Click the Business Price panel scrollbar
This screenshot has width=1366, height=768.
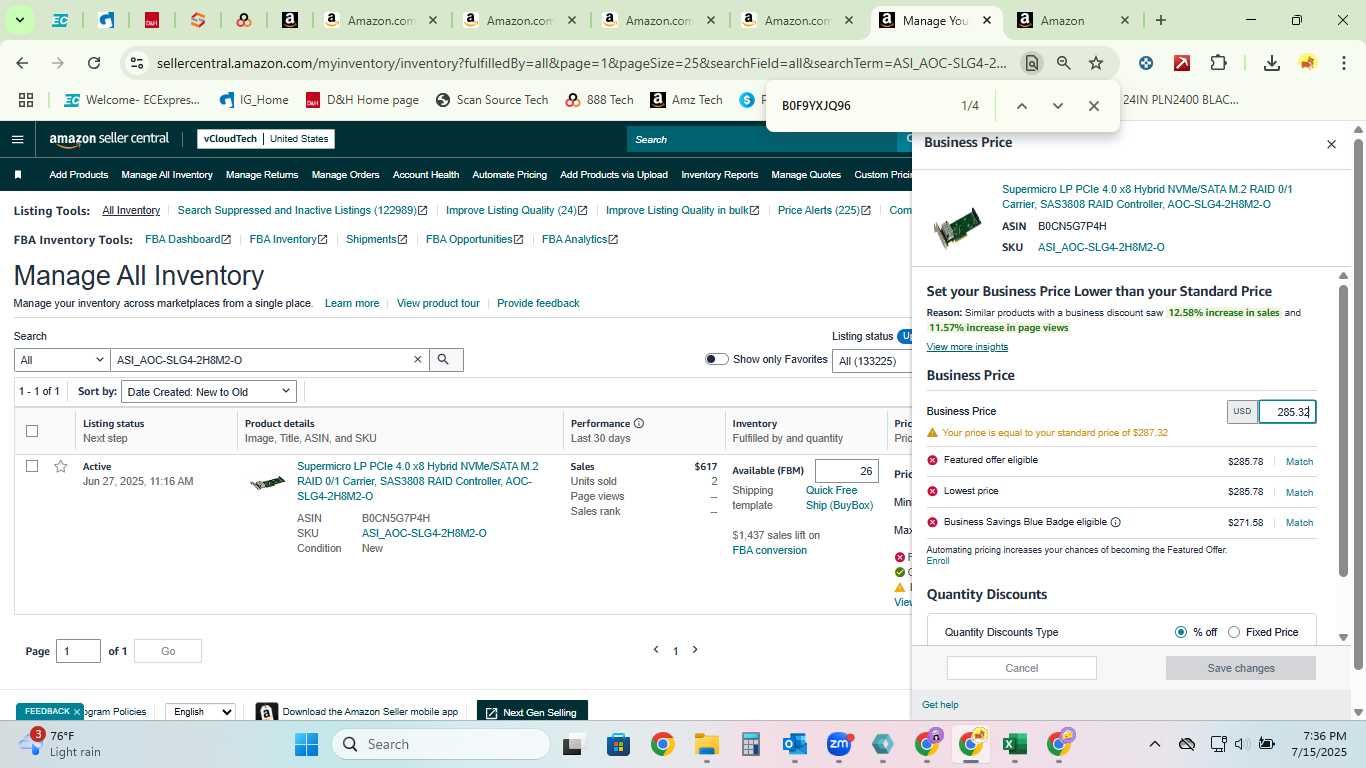[1343, 430]
